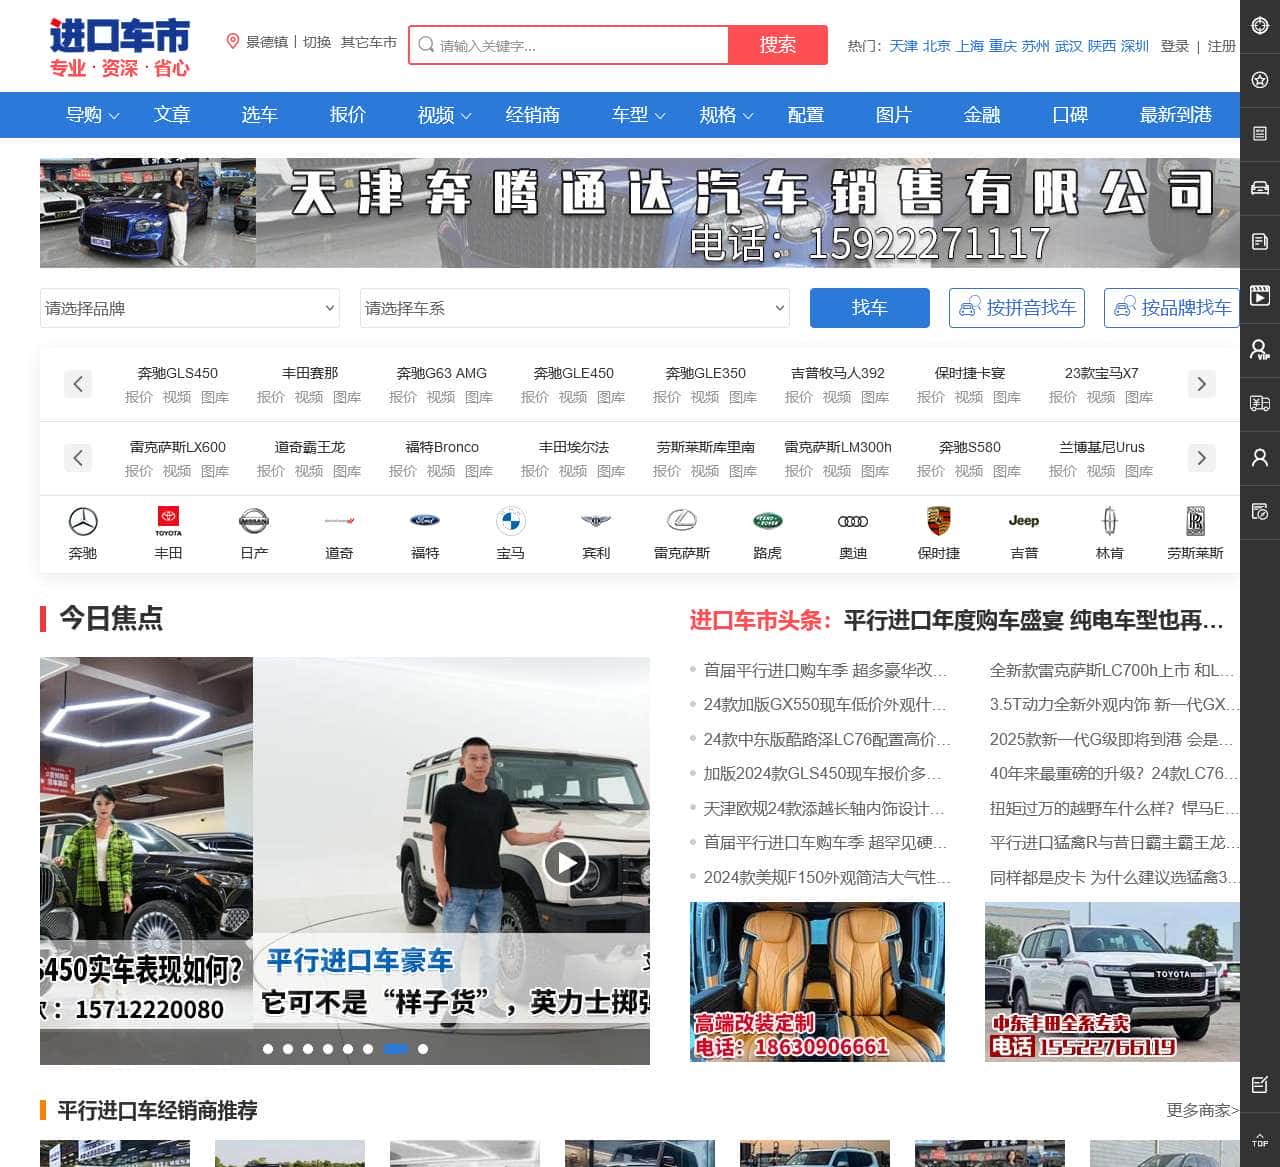
Task: Jump to page top with TOP icon
Action: click(x=1260, y=1139)
